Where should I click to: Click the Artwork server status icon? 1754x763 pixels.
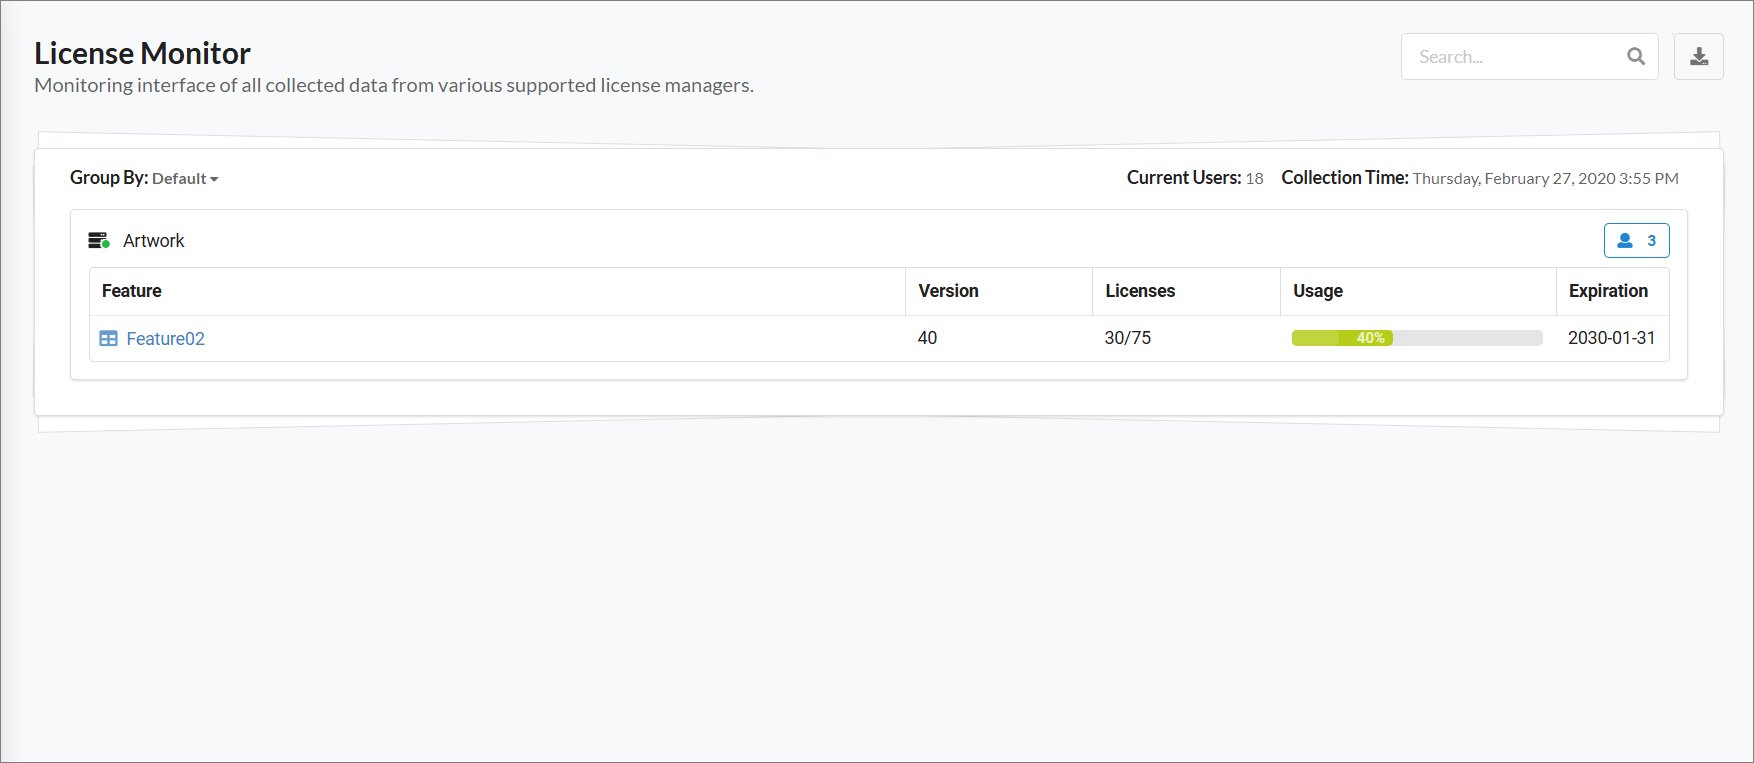[x=99, y=241]
